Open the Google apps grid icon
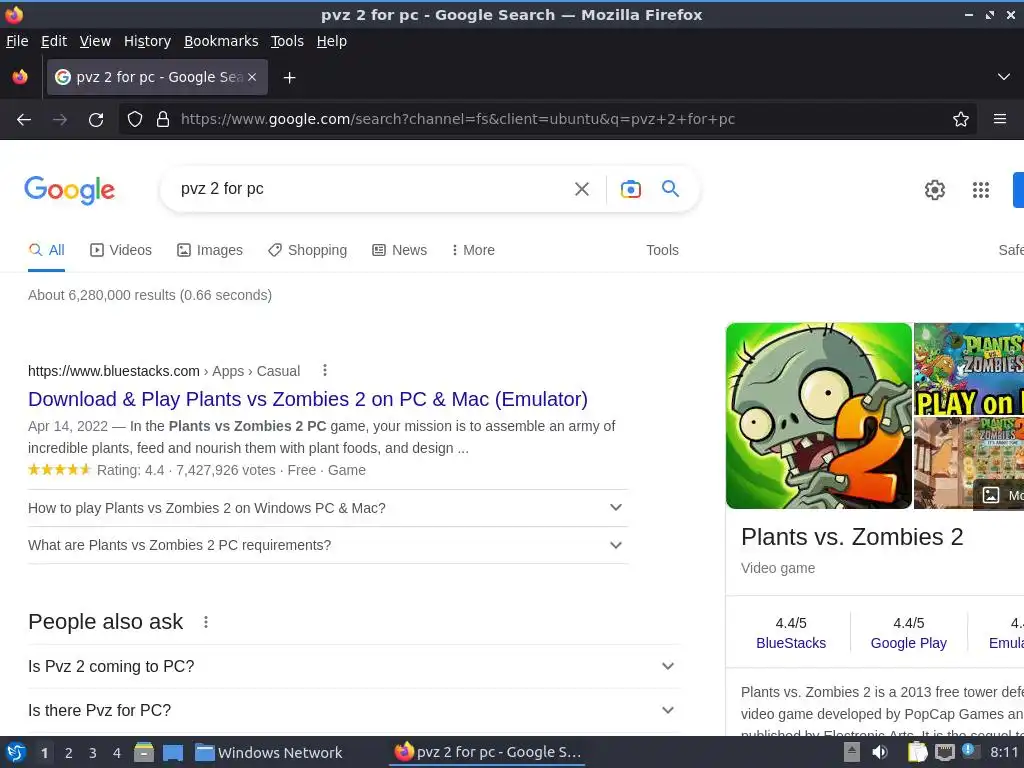 pos(981,190)
